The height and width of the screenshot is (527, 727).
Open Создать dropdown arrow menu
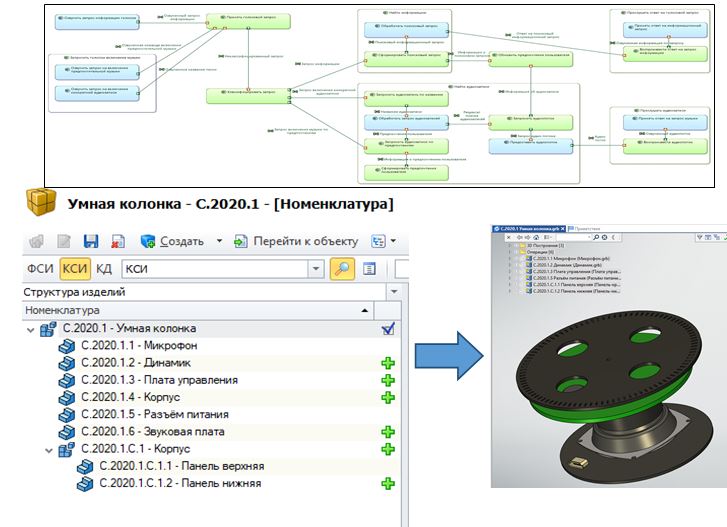click(x=219, y=241)
